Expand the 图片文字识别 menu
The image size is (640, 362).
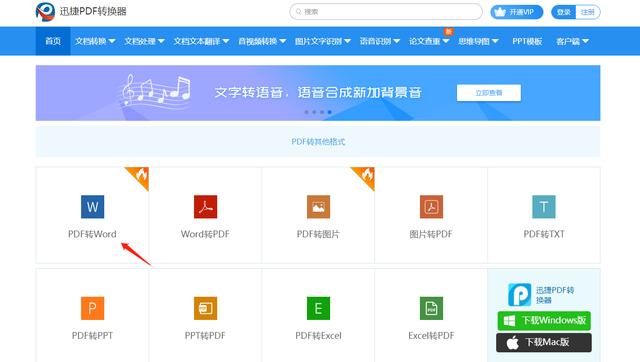[x=323, y=41]
